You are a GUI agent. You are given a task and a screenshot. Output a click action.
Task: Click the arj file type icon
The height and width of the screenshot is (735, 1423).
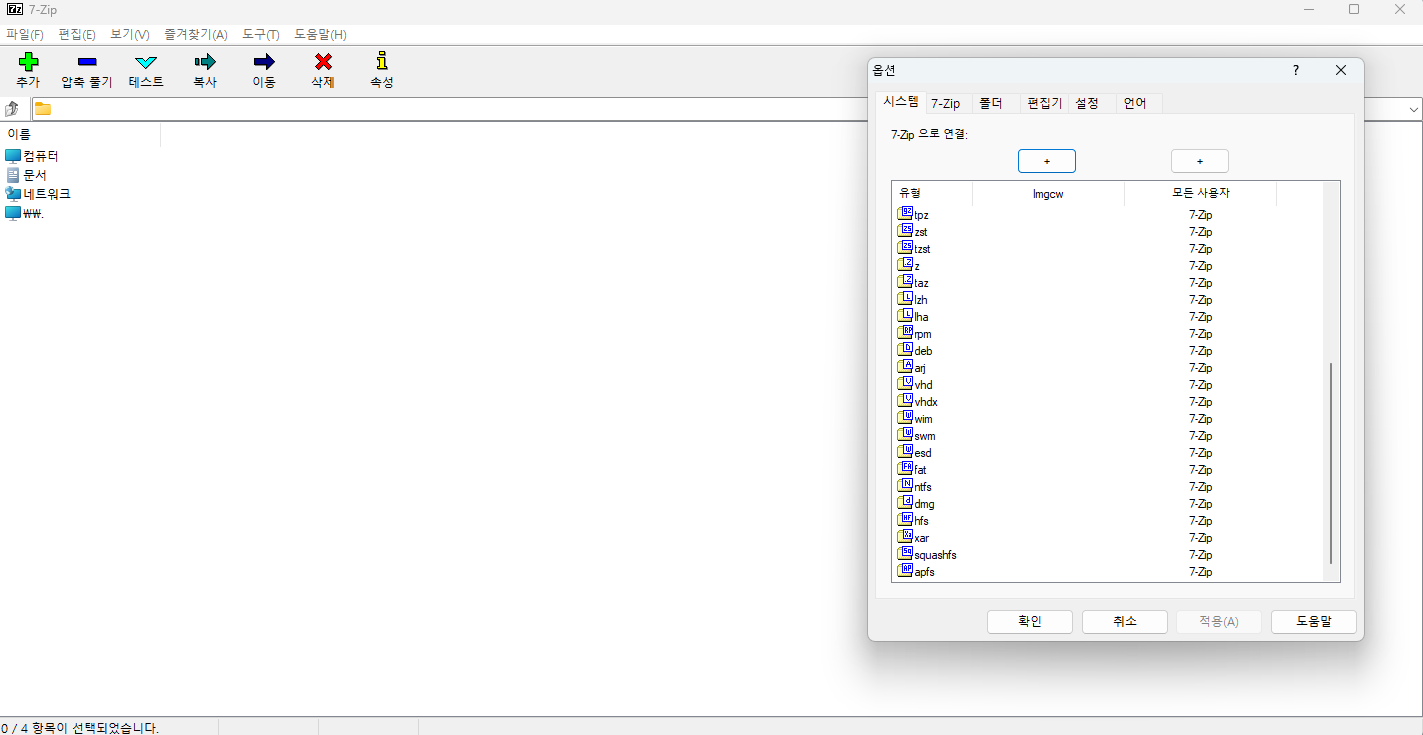tap(906, 367)
